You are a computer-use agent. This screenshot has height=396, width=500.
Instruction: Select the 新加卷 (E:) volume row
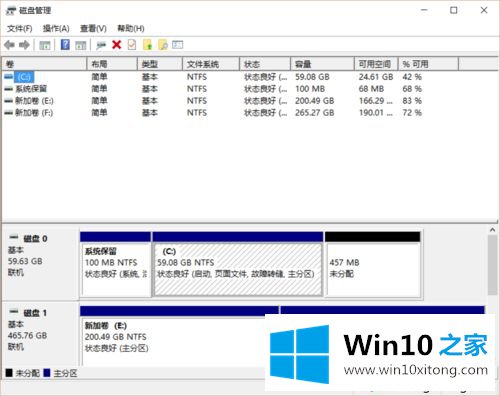coord(34,101)
